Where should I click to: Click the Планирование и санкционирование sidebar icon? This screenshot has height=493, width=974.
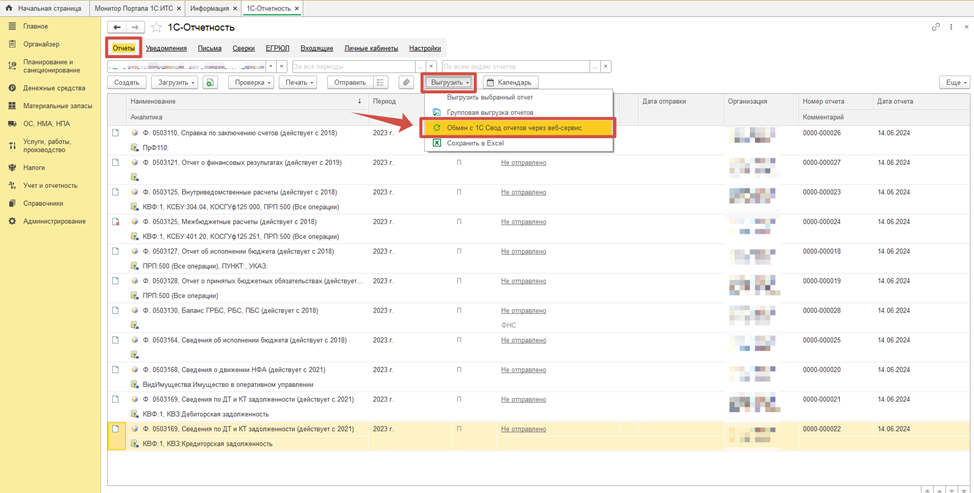coord(12,66)
